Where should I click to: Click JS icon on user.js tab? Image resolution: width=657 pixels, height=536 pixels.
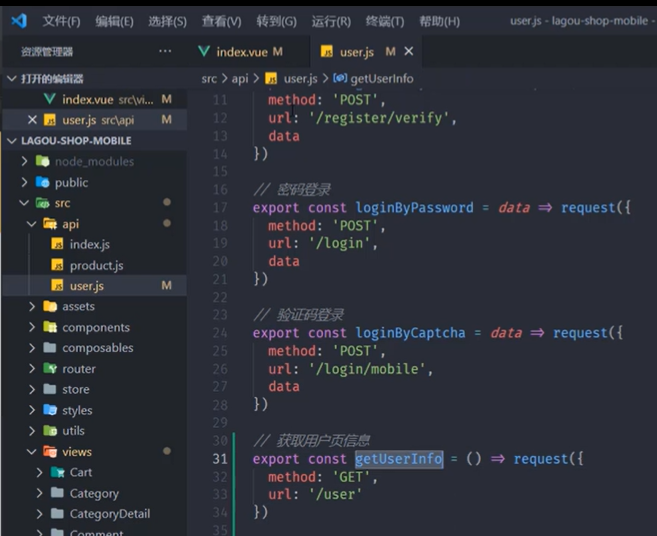tap(327, 52)
